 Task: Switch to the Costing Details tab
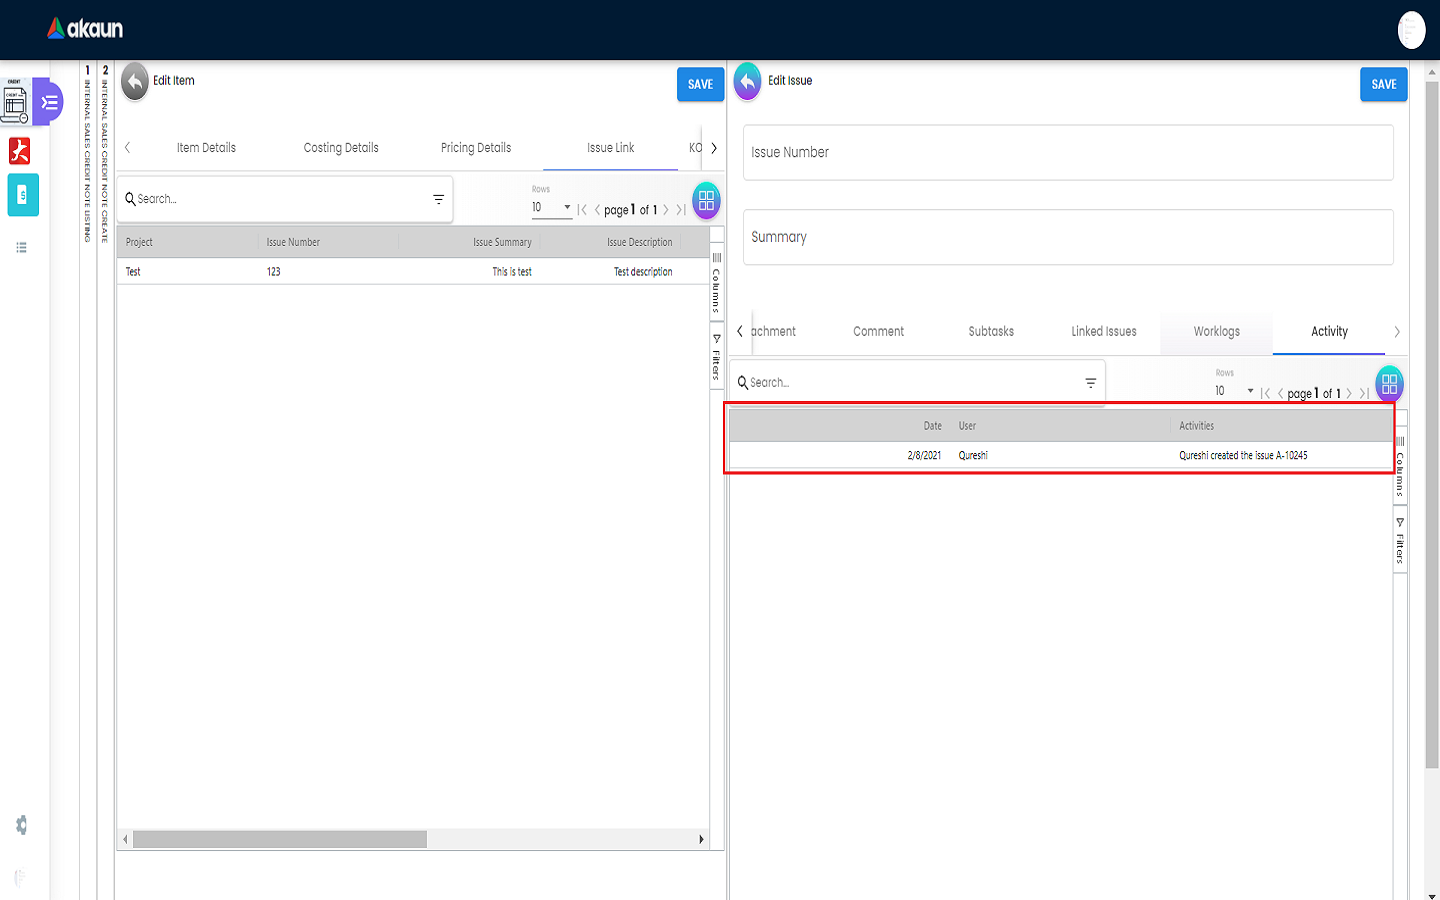341,148
